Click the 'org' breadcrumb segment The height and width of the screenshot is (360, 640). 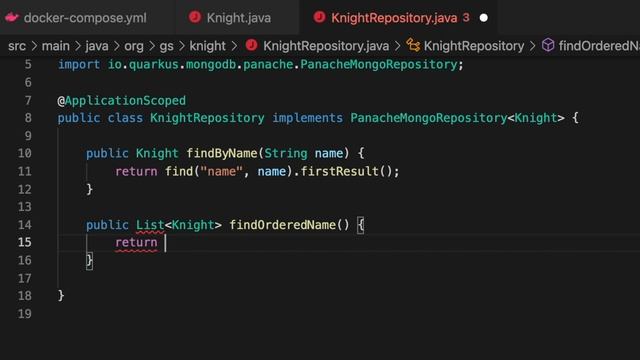[134, 46]
